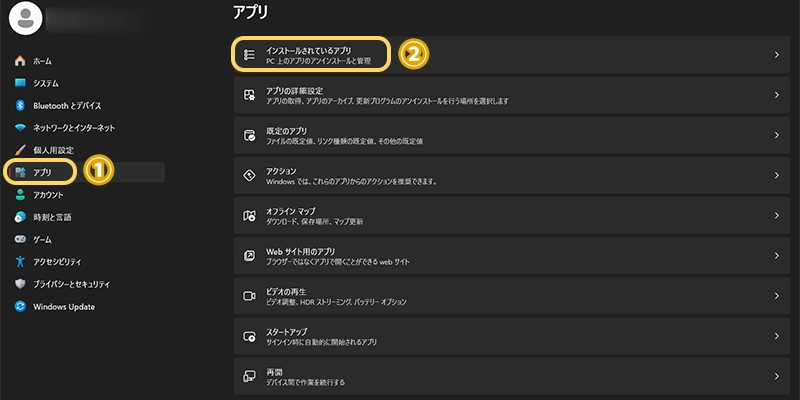800x400 pixels.
Task: Go to システム settings in sidebar
Action: tap(45, 84)
